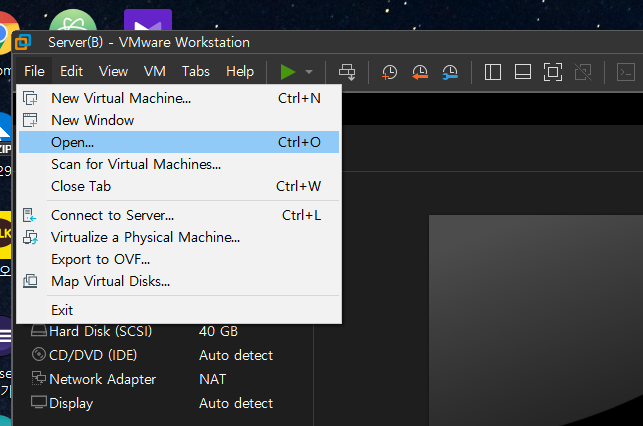The image size is (643, 426).
Task: Click the green Power On play button
Action: pyautogui.click(x=288, y=72)
